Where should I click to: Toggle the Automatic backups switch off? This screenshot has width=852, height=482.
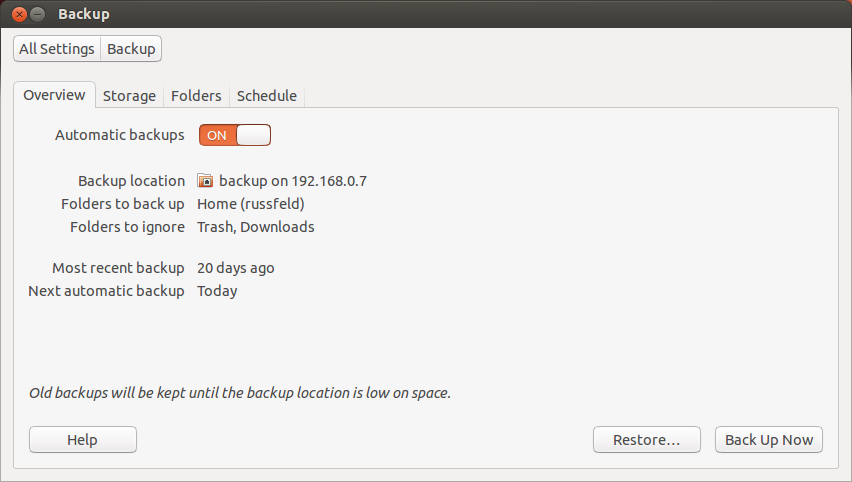click(235, 135)
